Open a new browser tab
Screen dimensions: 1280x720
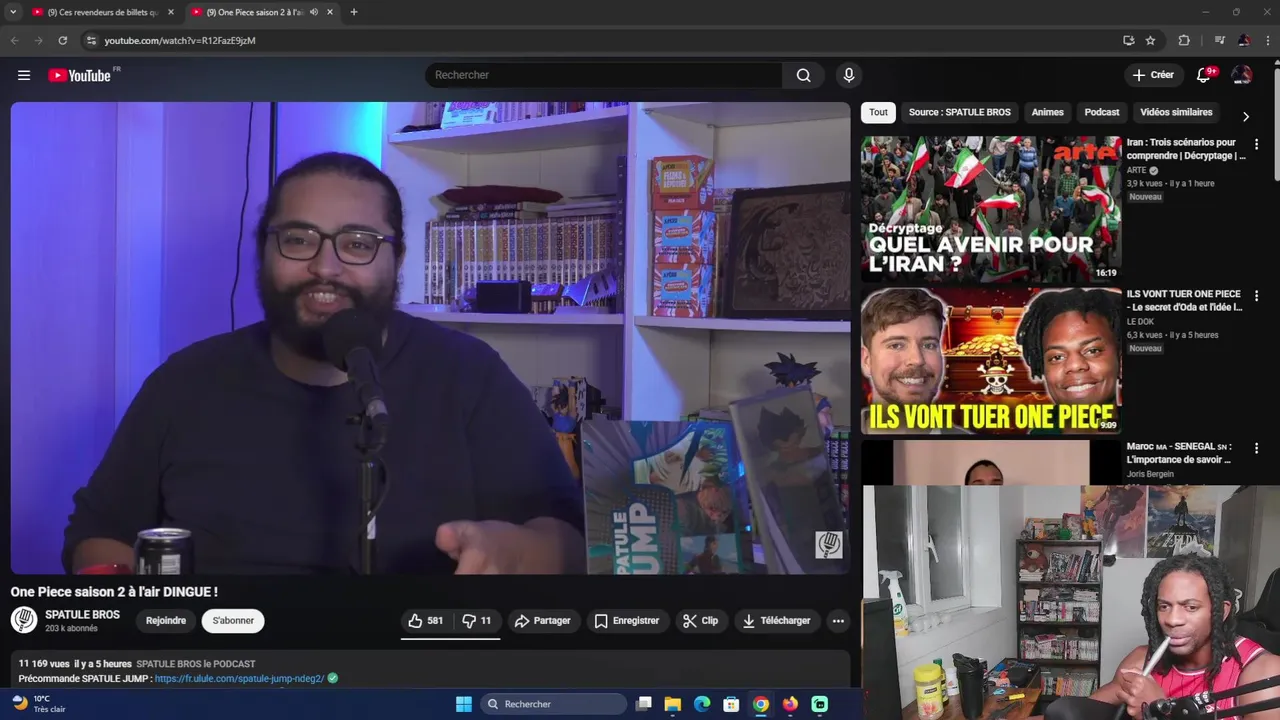[353, 12]
